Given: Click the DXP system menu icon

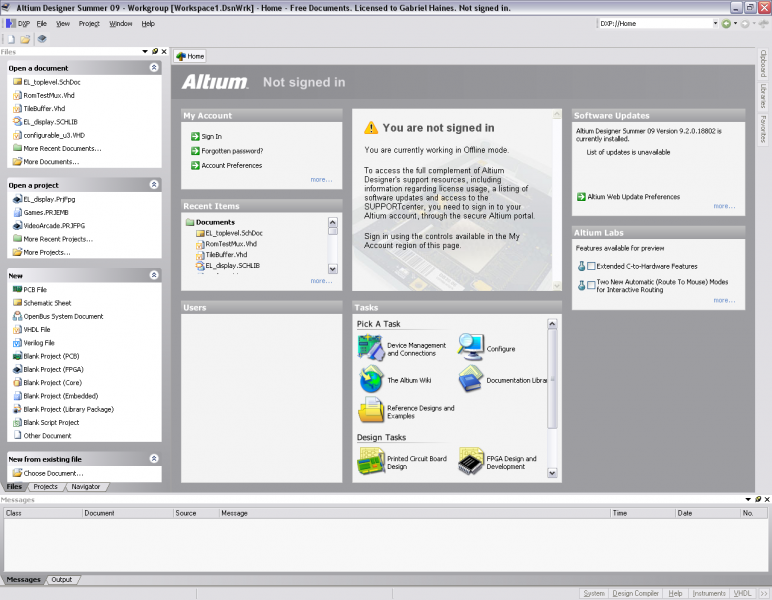Looking at the screenshot, I should [x=11, y=23].
